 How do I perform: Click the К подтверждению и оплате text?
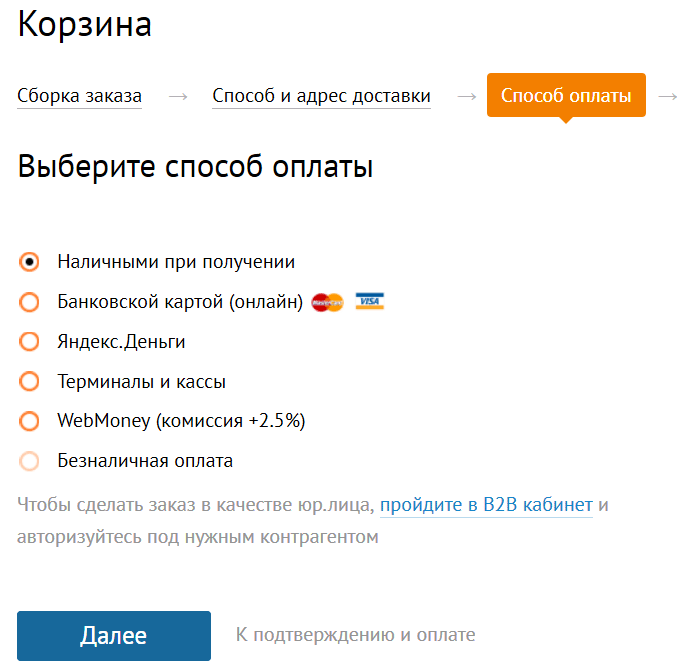coord(355,635)
